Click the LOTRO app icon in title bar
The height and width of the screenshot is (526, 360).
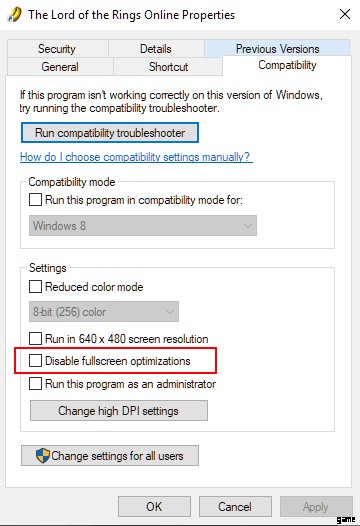click(14, 15)
